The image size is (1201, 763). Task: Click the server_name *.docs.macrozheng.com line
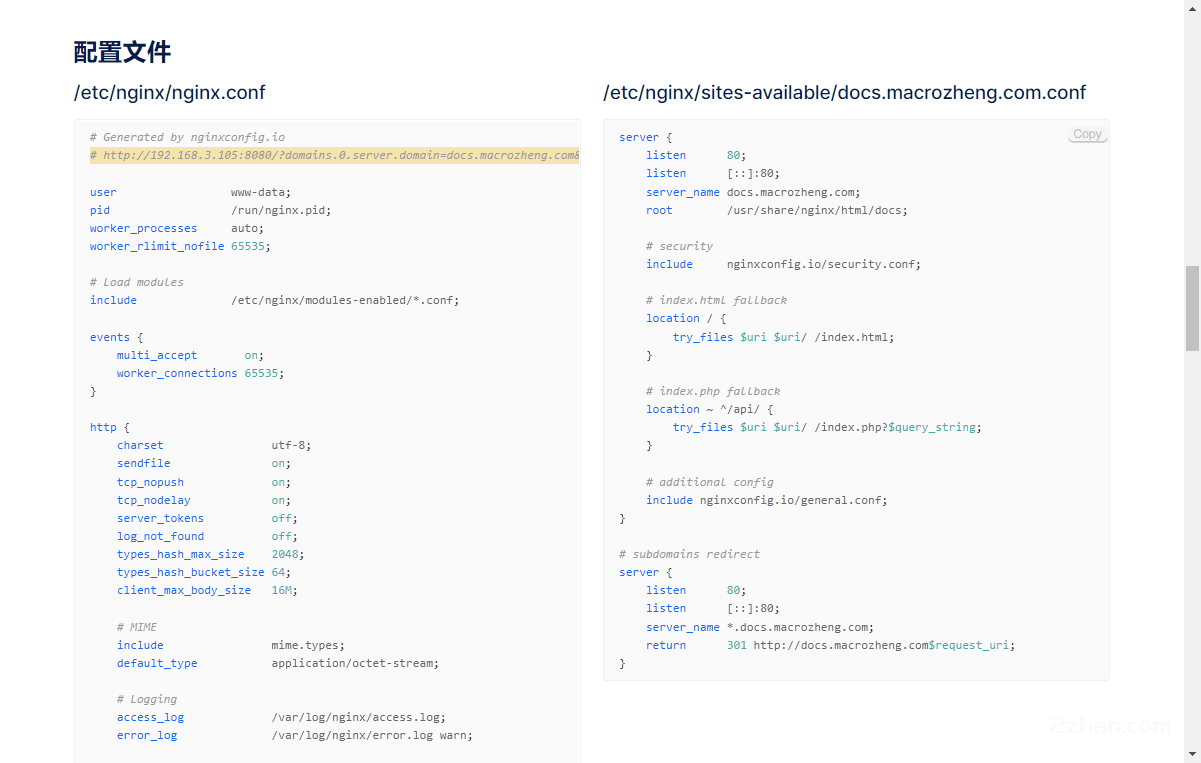pos(759,627)
